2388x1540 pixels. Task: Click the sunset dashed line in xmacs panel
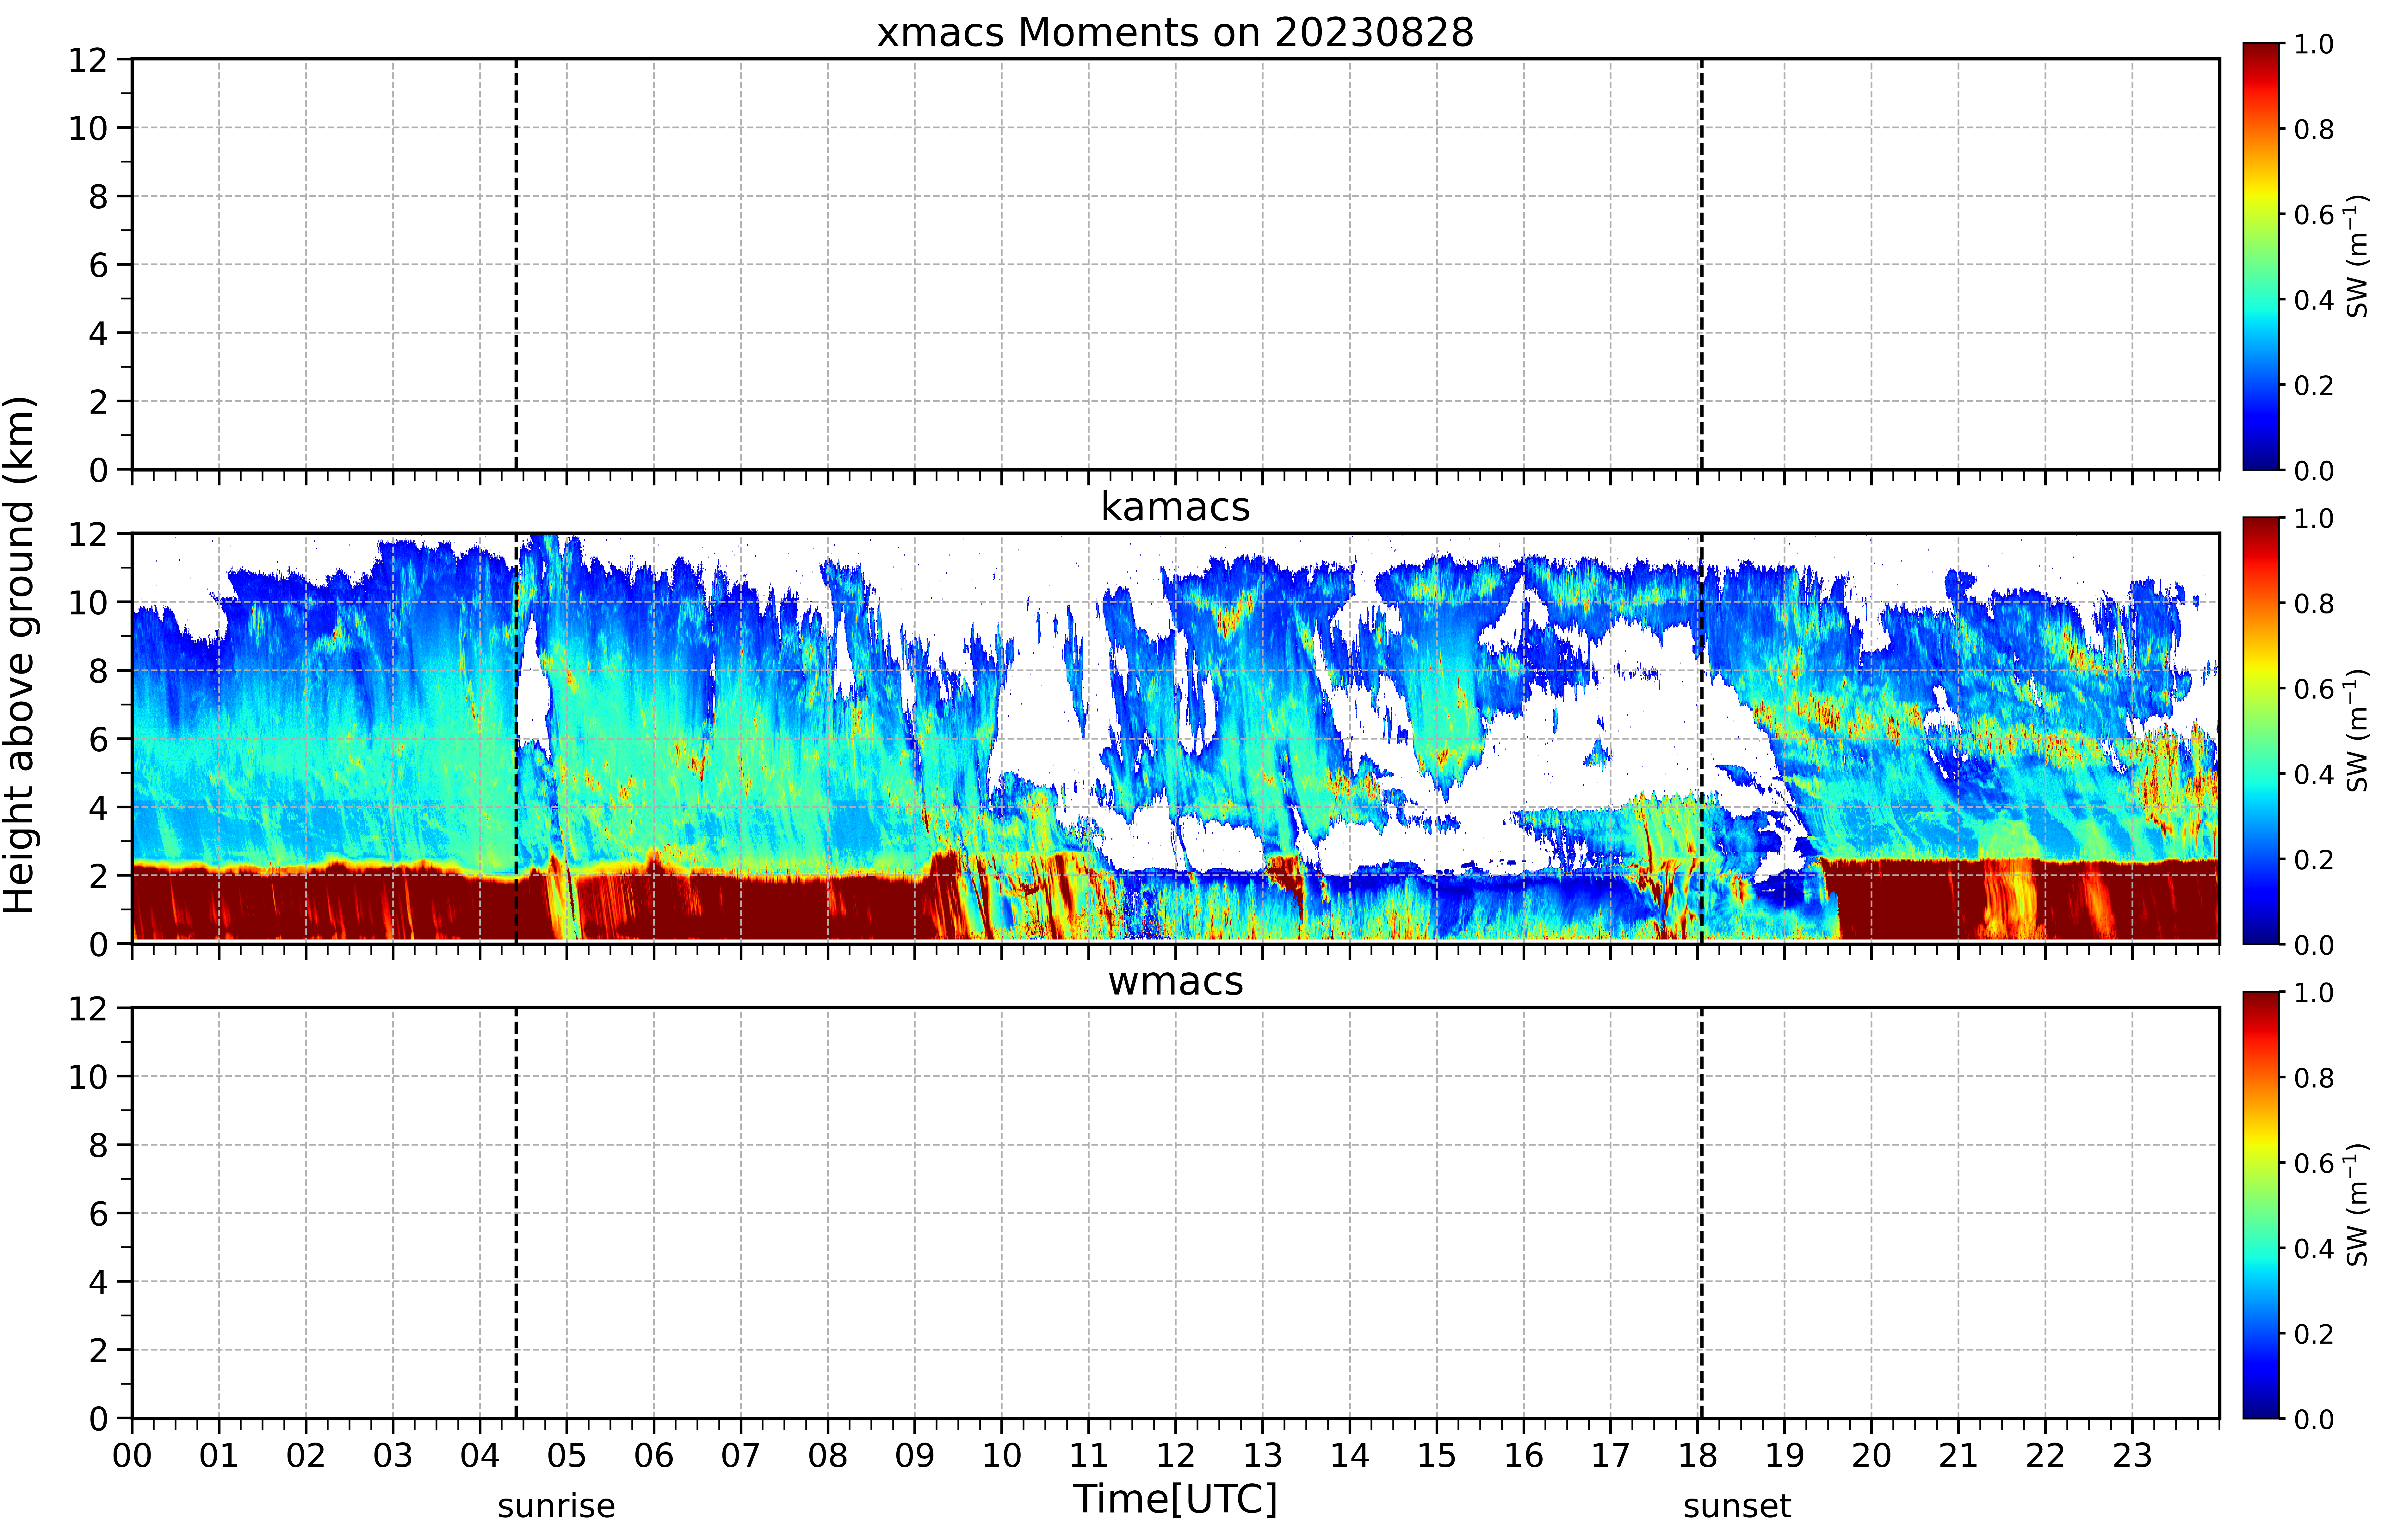tap(1702, 264)
